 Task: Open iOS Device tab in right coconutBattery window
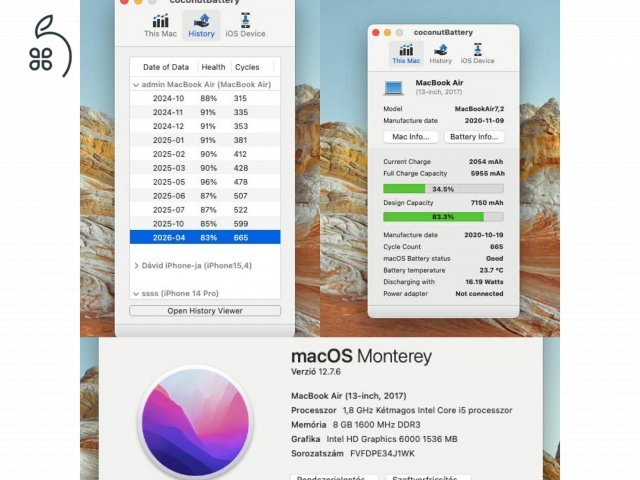coord(478,53)
